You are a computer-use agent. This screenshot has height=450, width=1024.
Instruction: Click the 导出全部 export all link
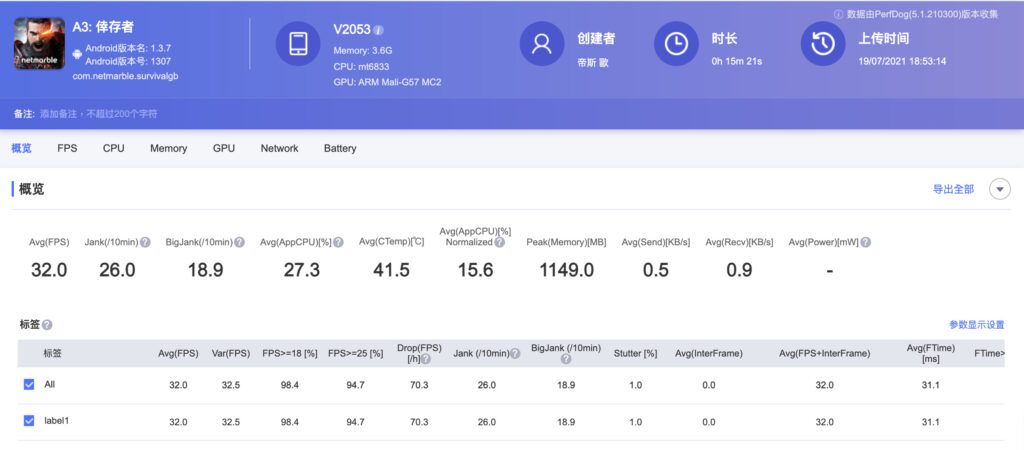953,189
